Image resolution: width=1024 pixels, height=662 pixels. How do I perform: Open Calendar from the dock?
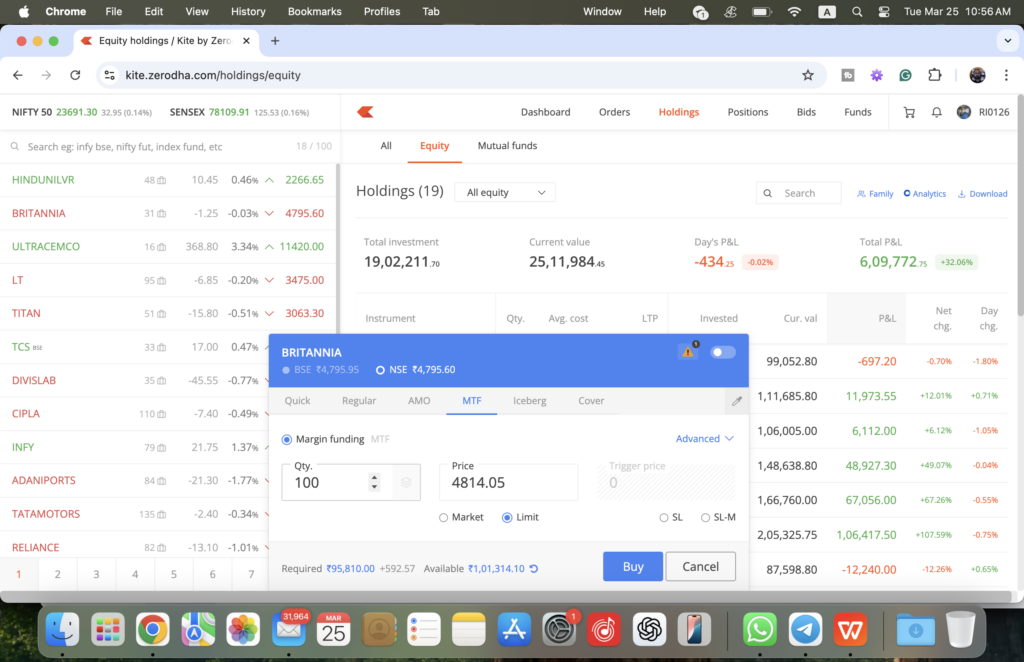(x=334, y=629)
